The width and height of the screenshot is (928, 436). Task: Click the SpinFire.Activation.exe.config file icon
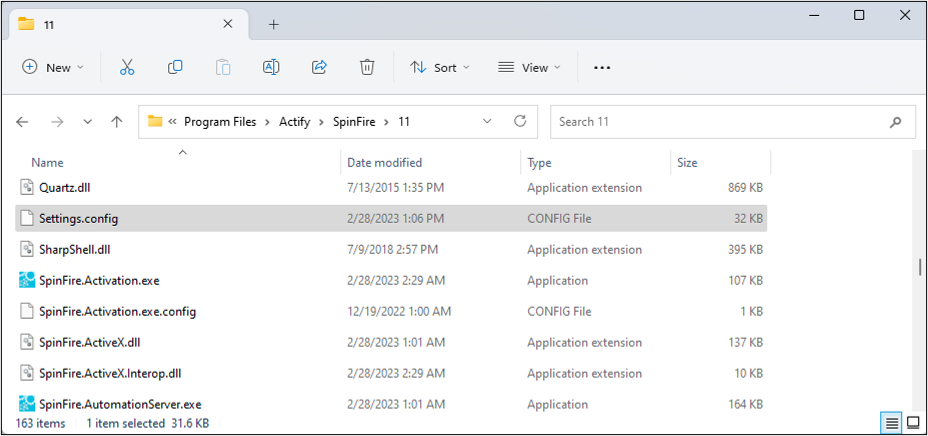tap(27, 311)
